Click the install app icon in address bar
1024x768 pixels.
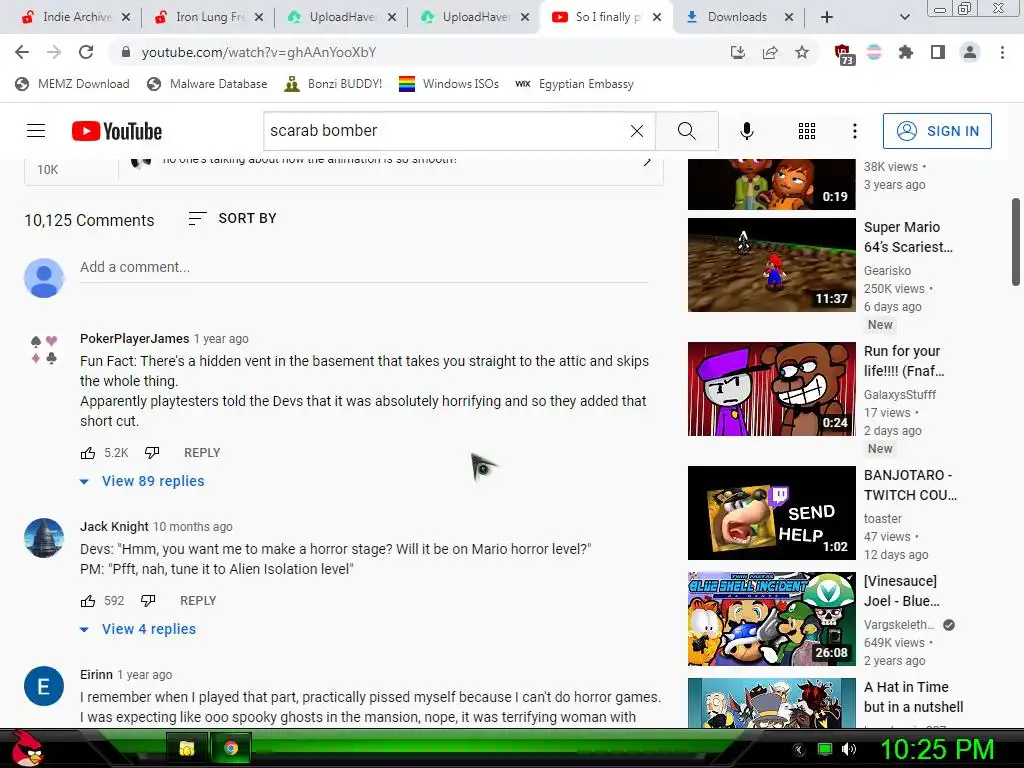pyautogui.click(x=738, y=52)
